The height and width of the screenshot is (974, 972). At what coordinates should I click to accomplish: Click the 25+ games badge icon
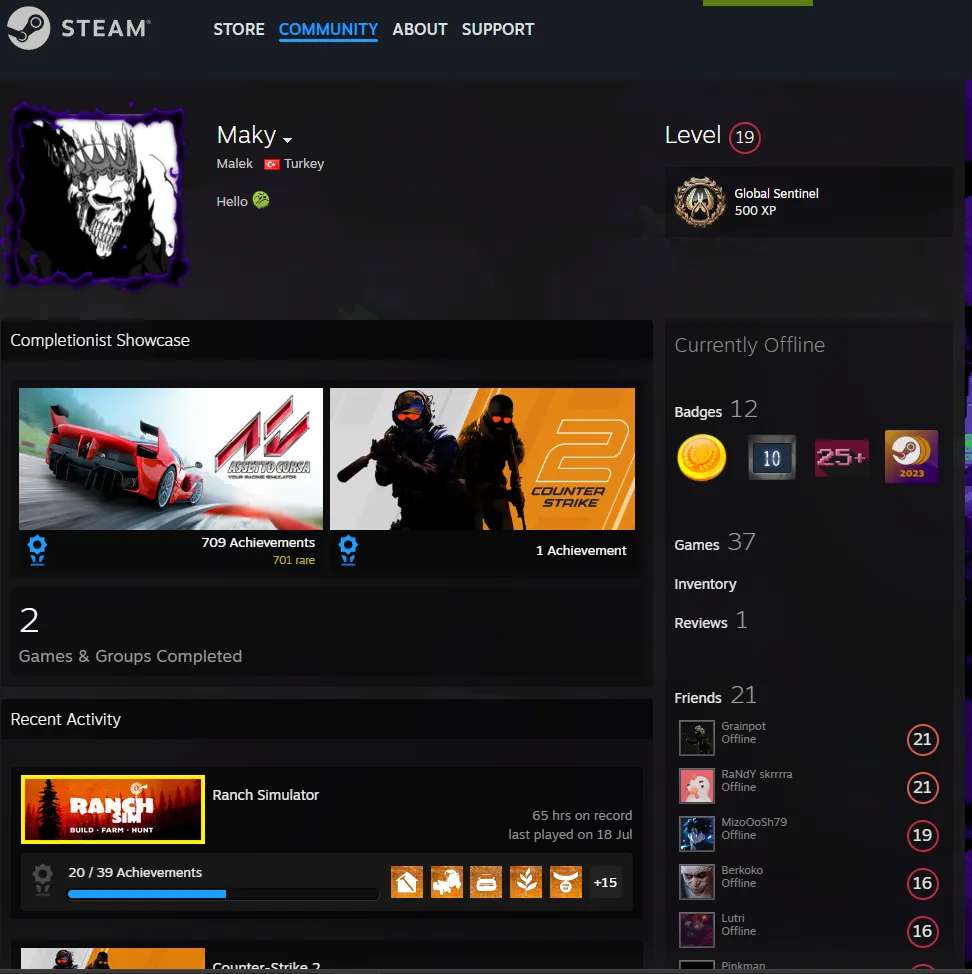[842, 458]
